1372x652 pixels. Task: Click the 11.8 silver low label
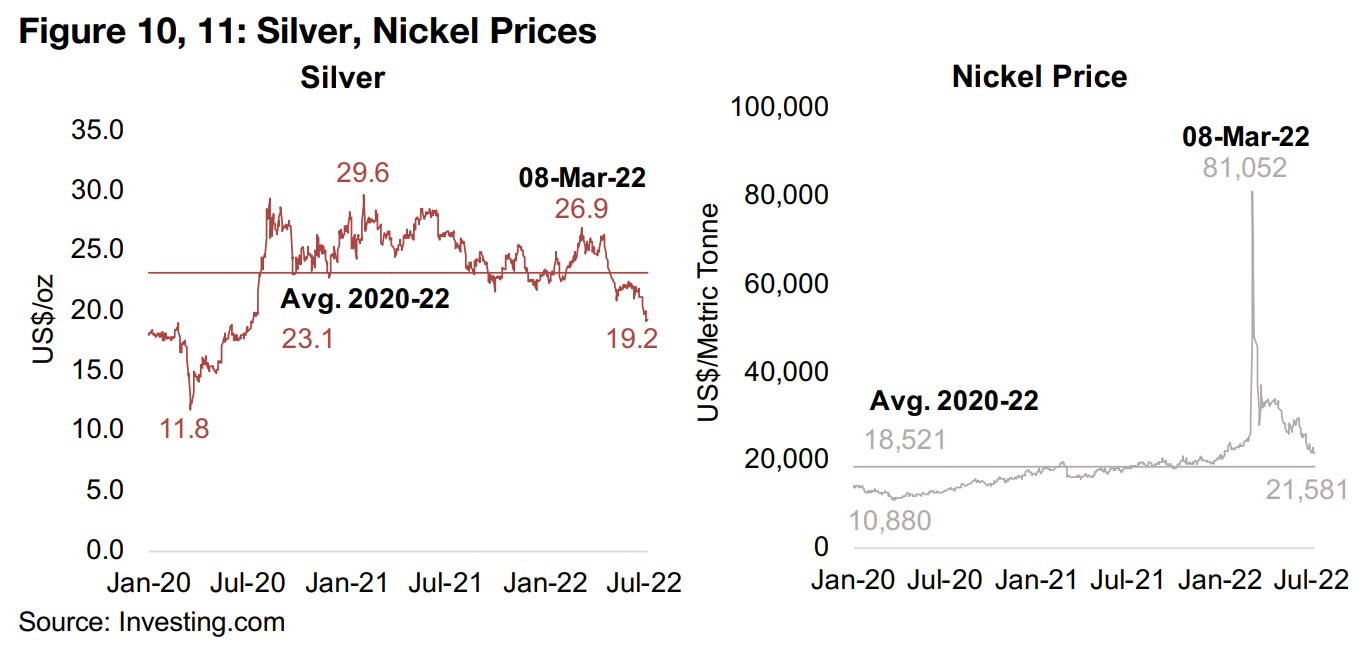pos(185,430)
